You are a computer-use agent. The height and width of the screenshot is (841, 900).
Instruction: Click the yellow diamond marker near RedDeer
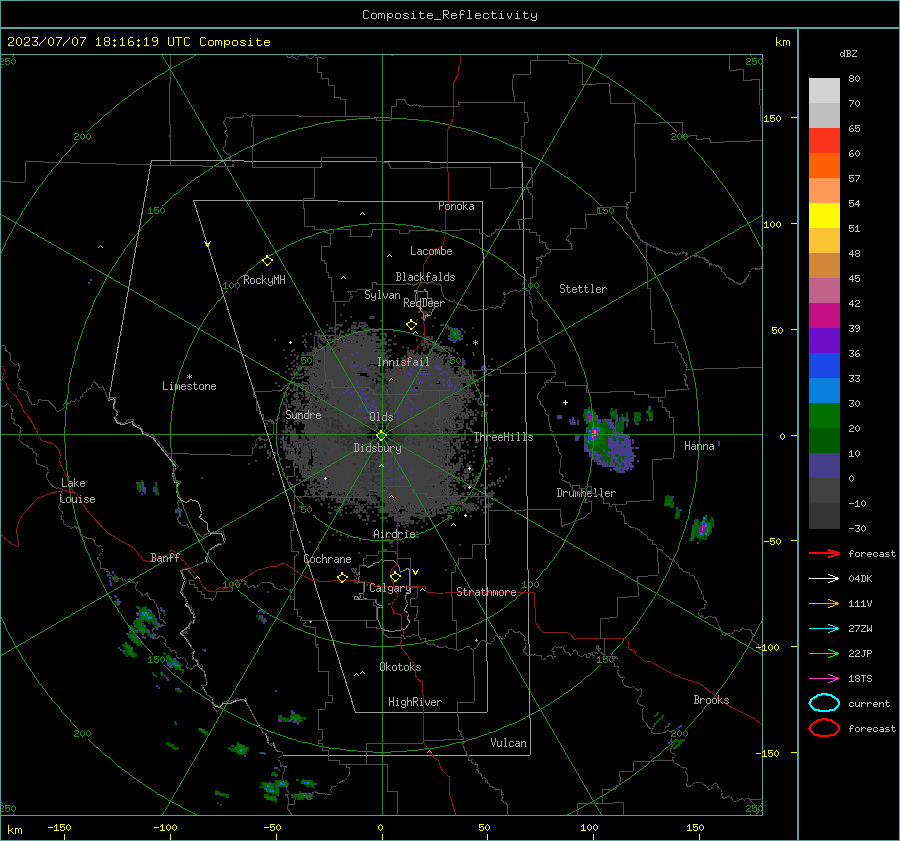[x=411, y=325]
